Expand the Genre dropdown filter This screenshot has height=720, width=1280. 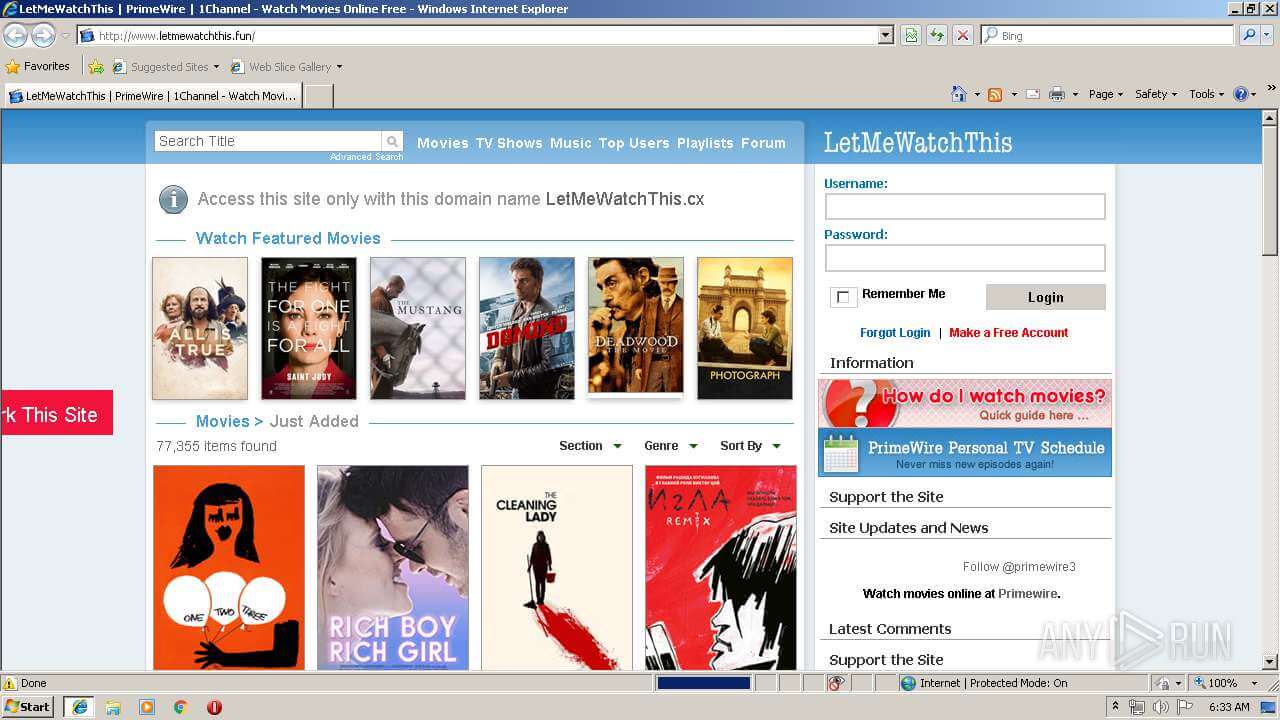click(671, 446)
